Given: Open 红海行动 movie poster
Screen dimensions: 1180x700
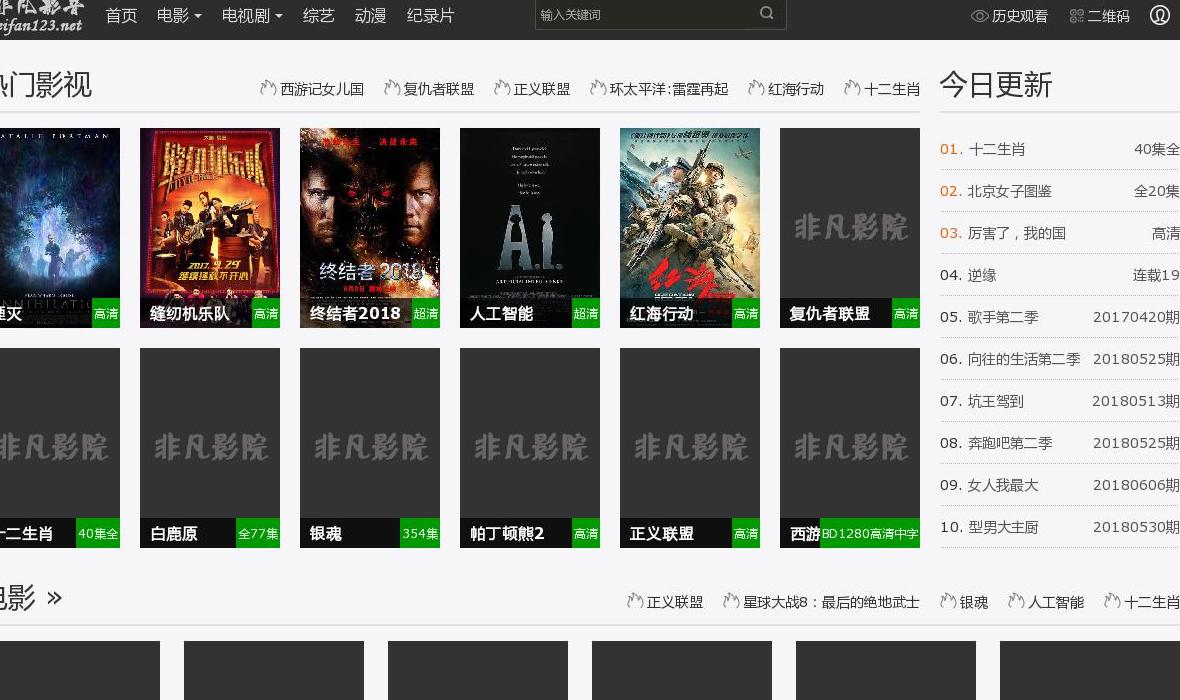Looking at the screenshot, I should pyautogui.click(x=690, y=227).
